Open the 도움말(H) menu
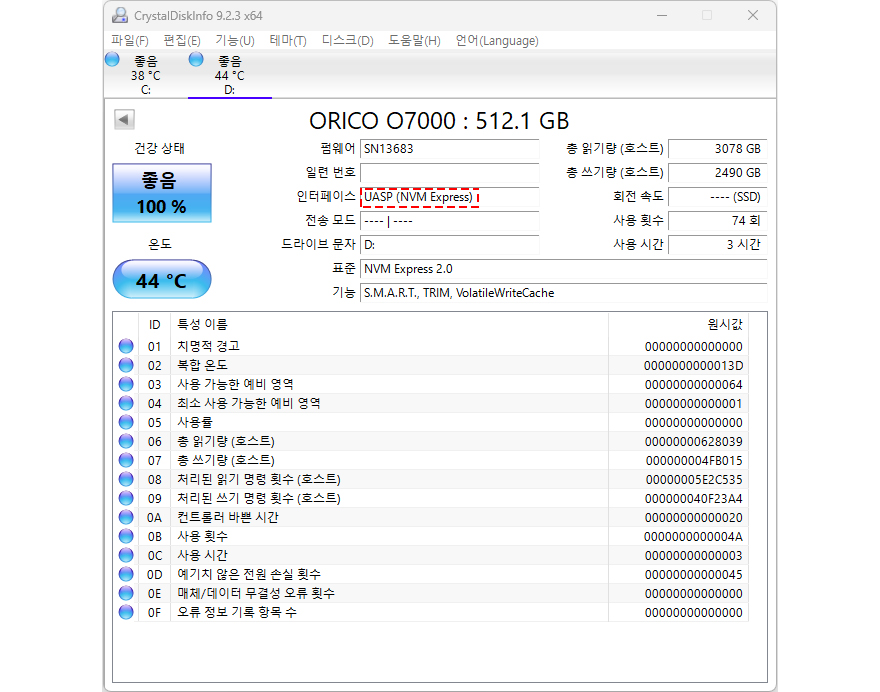This screenshot has width=880, height=692. [x=414, y=40]
